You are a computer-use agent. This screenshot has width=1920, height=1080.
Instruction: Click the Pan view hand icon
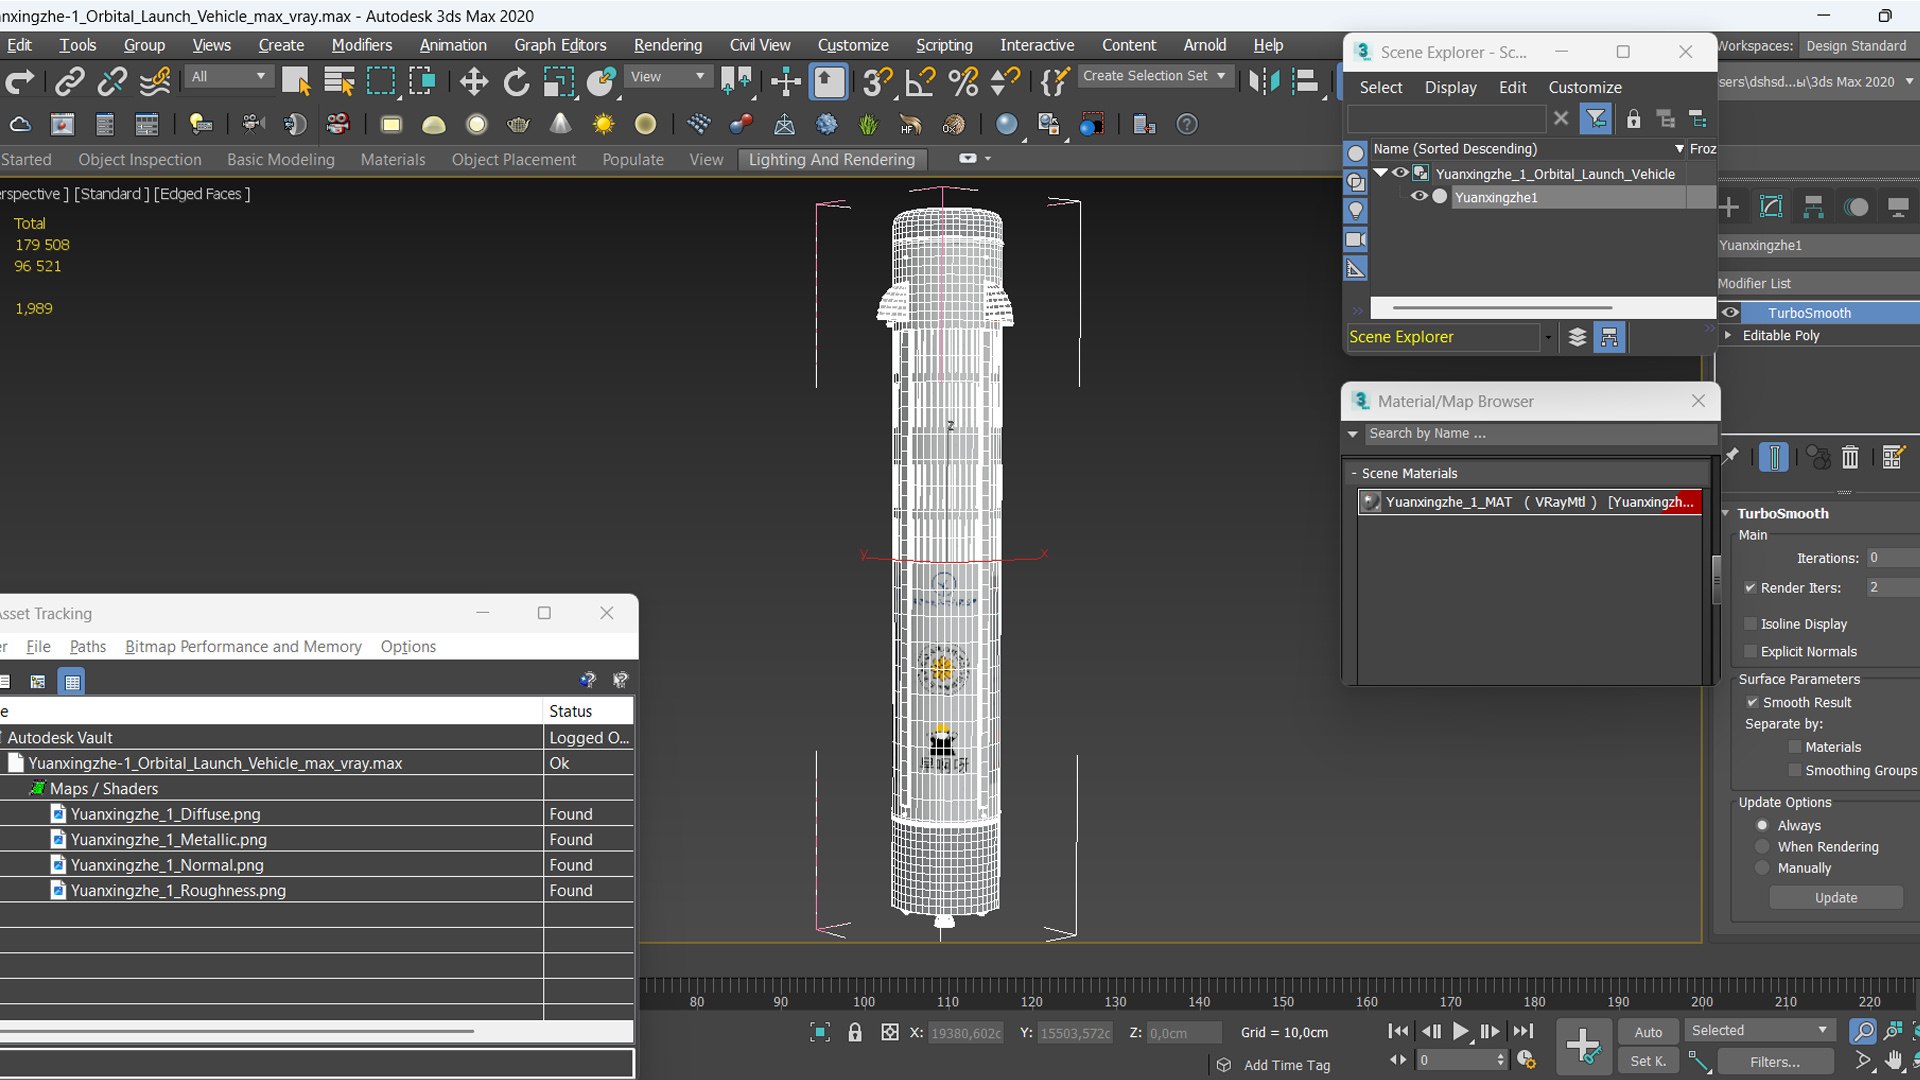1894,1061
